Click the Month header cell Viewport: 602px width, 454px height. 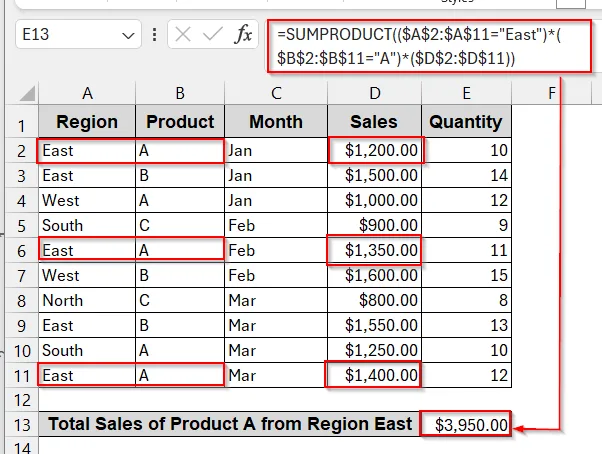point(276,122)
